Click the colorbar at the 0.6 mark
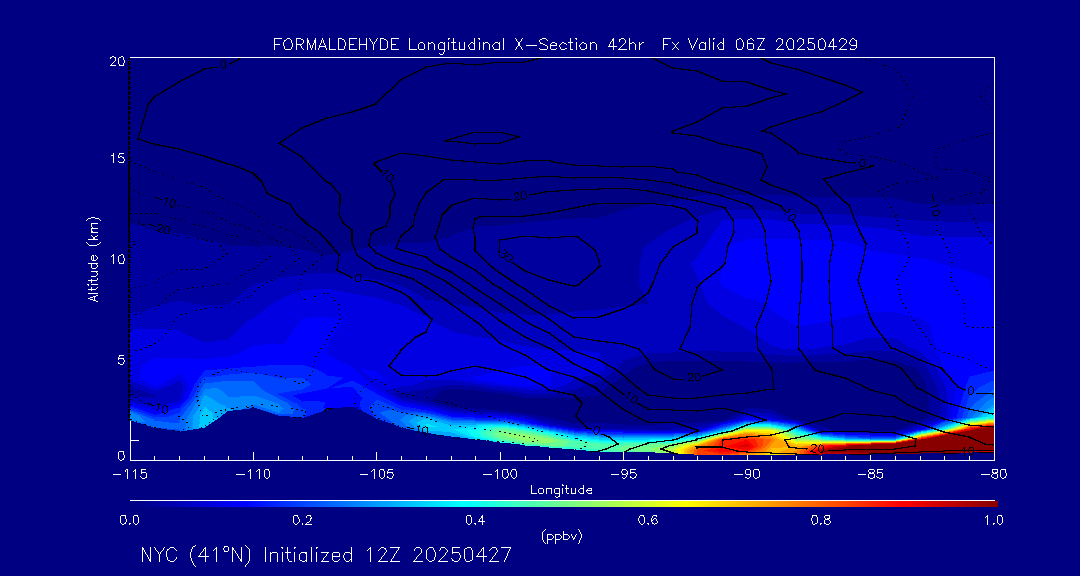The image size is (1080, 576). 649,503
